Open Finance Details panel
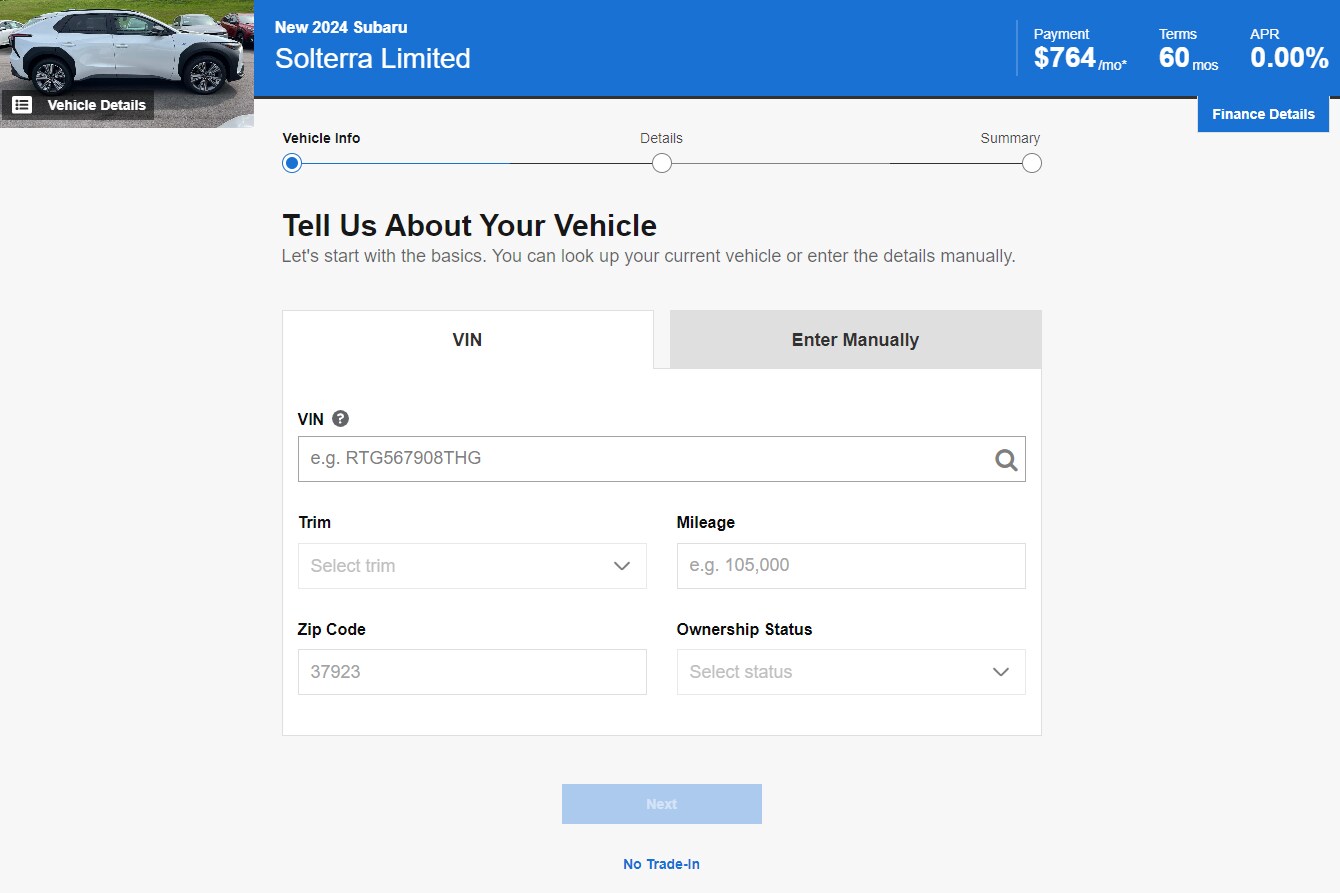1340x893 pixels. [x=1263, y=114]
